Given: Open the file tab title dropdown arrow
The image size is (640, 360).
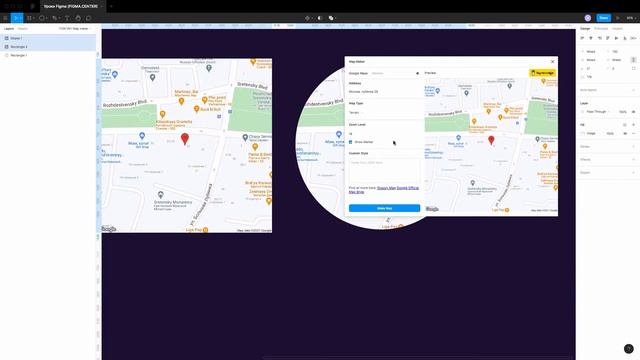Looking at the screenshot, I should (102, 7).
